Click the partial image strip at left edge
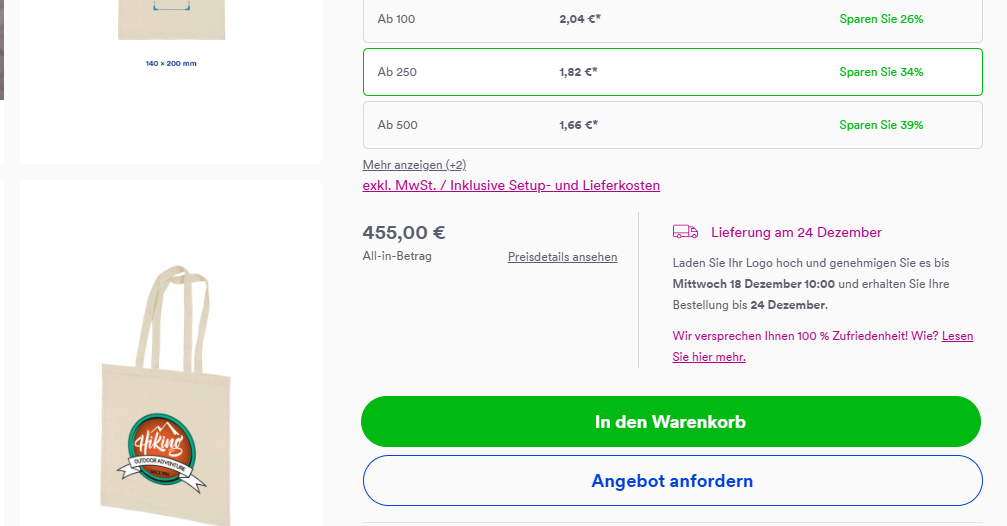The image size is (1007, 526). click(x=2, y=50)
